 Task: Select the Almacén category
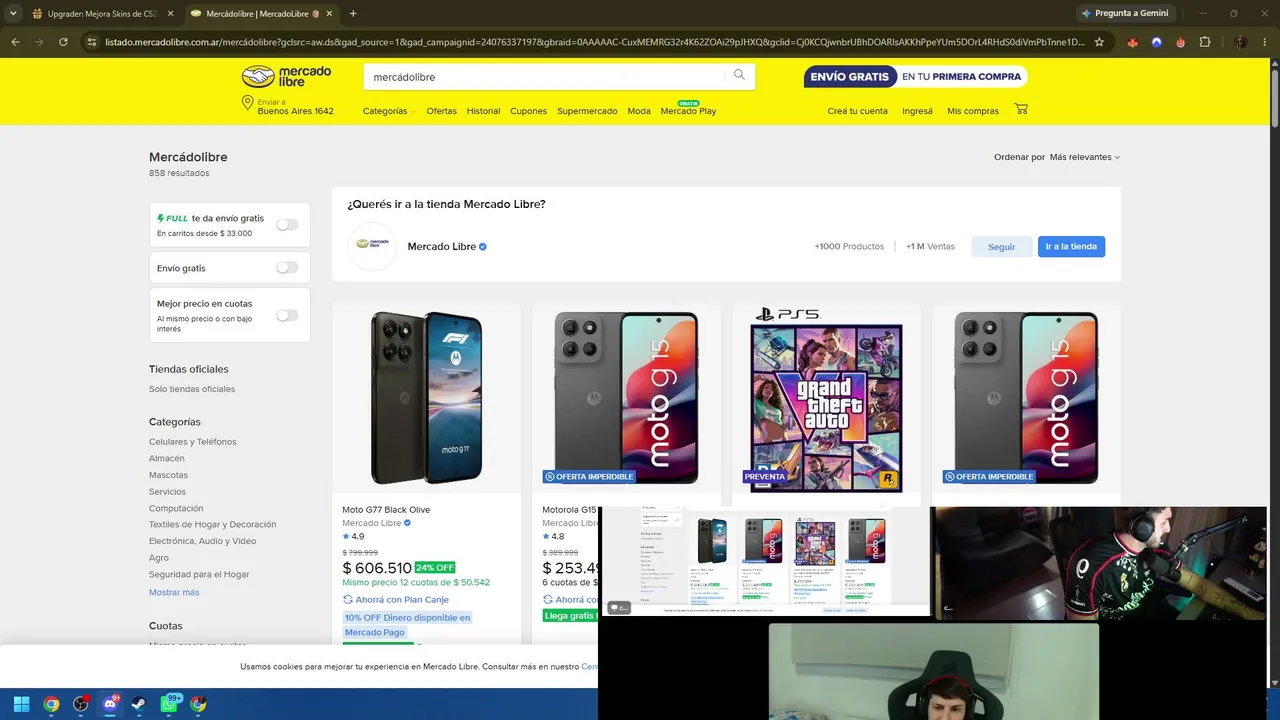tap(167, 458)
